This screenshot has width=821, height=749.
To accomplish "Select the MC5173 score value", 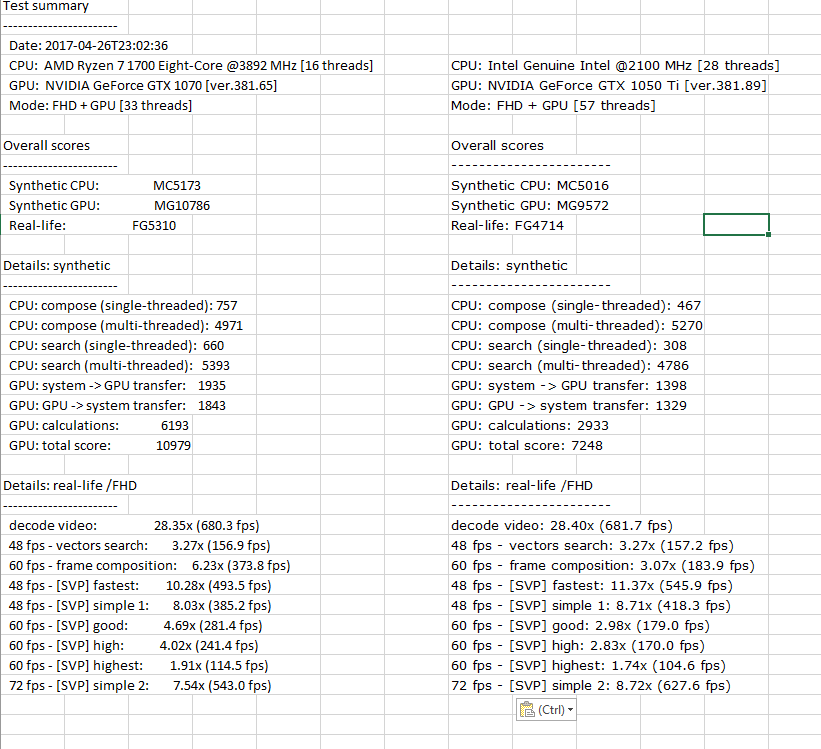I will point(177,185).
